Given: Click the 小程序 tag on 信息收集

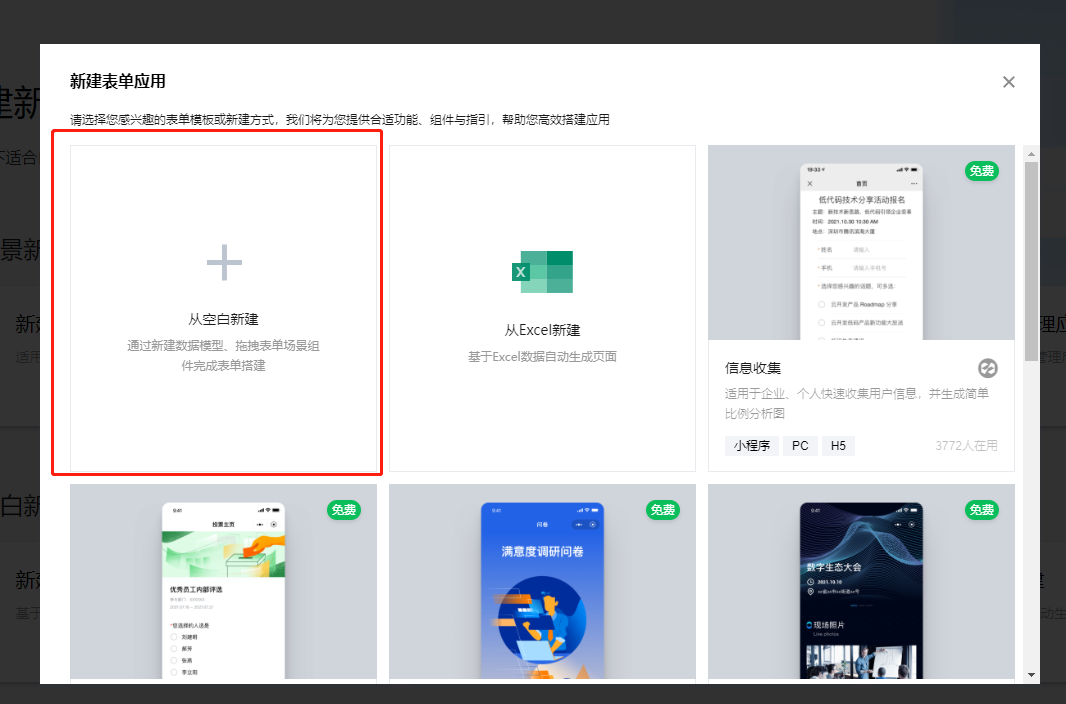Looking at the screenshot, I should click(x=752, y=446).
